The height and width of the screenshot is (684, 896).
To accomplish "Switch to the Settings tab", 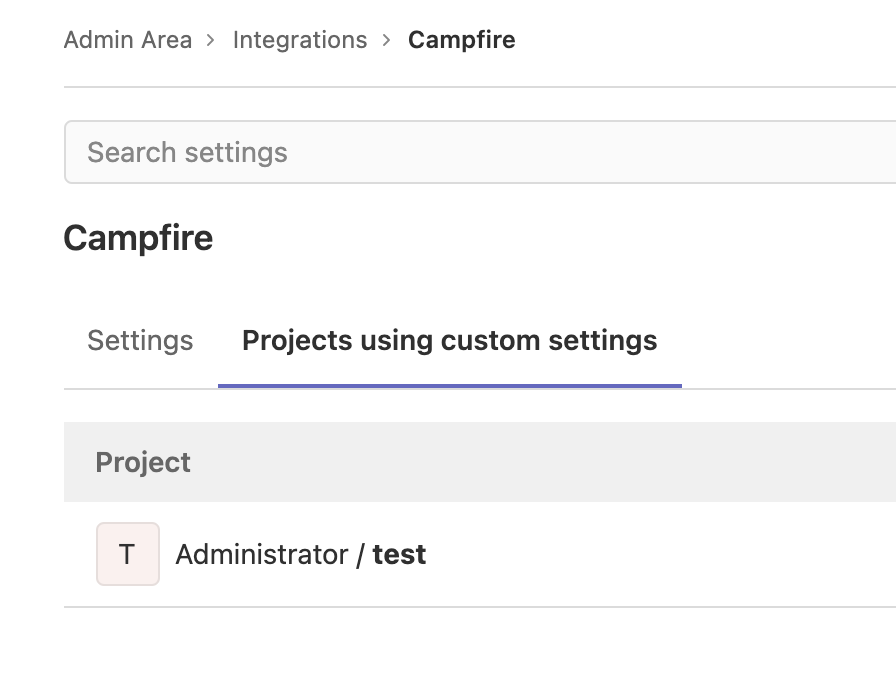I will point(139,340).
